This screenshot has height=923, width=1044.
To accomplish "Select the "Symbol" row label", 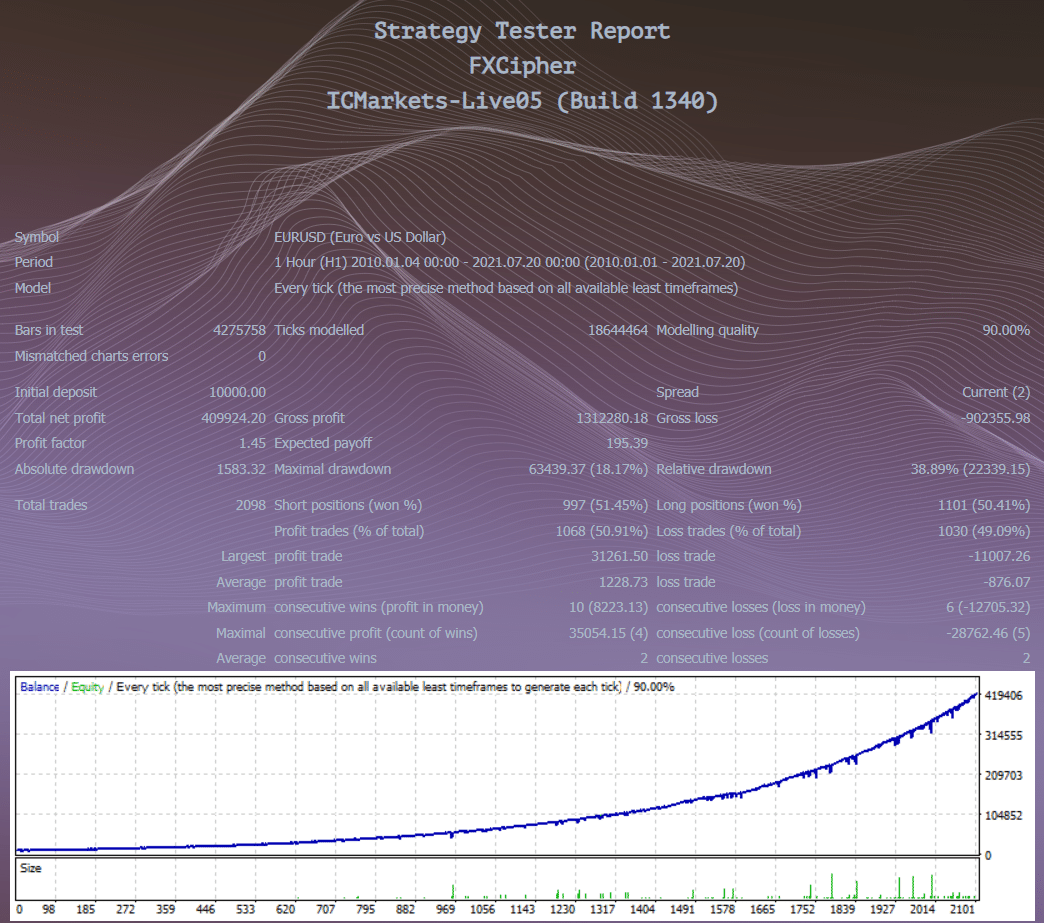I will (x=37, y=237).
